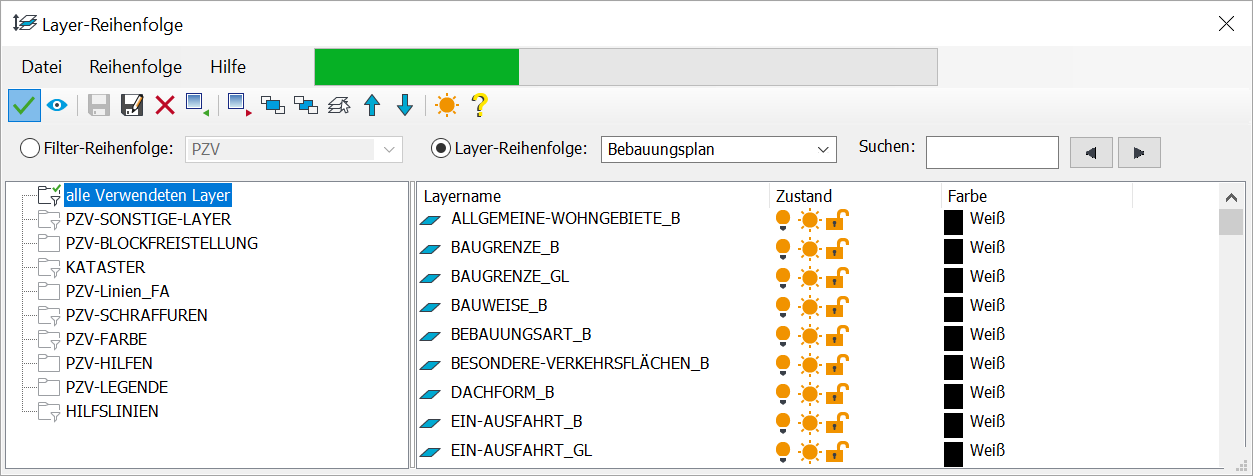The width and height of the screenshot is (1253, 476).
Task: Click the blue down arrow icon
Action: (x=405, y=104)
